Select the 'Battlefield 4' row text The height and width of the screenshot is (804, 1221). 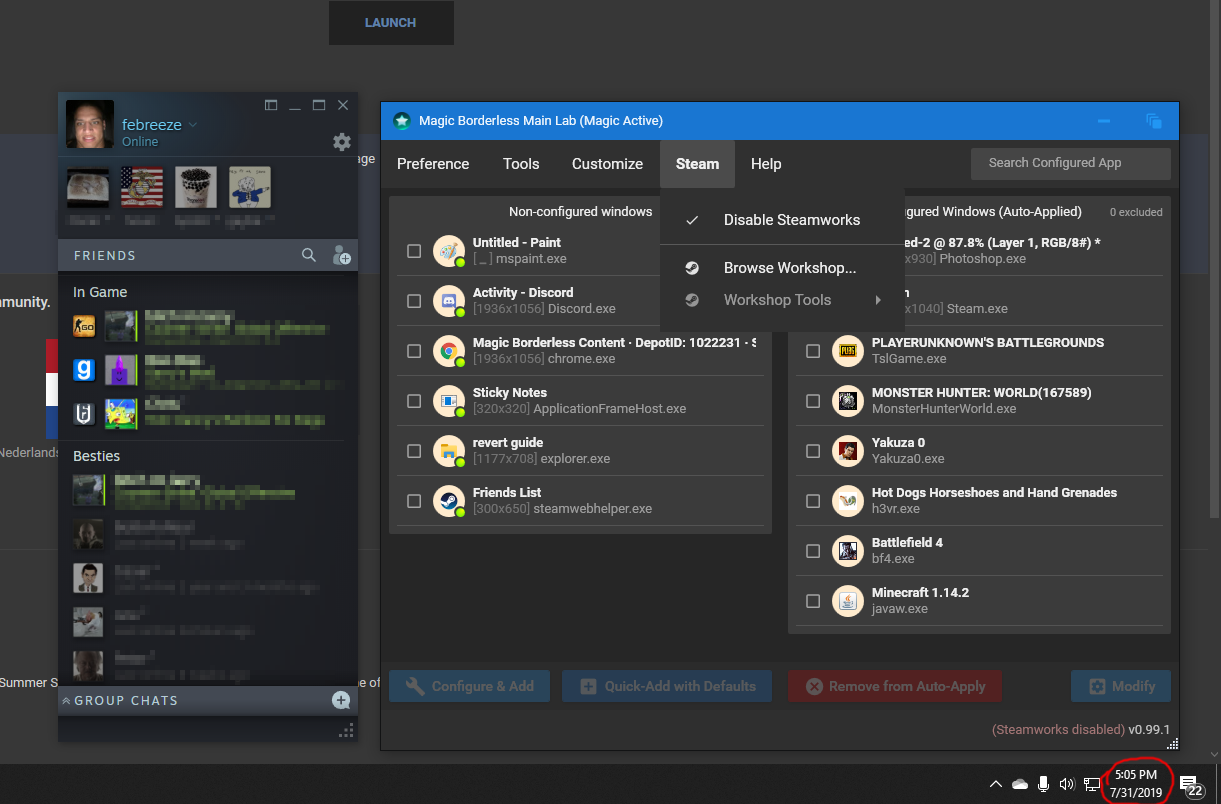point(907,543)
